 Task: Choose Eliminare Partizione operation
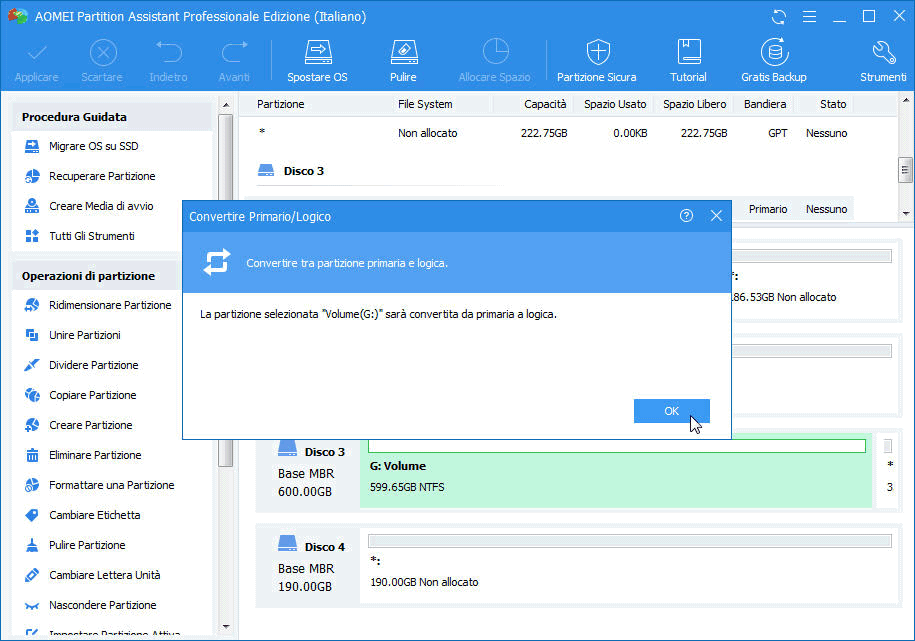(x=83, y=455)
